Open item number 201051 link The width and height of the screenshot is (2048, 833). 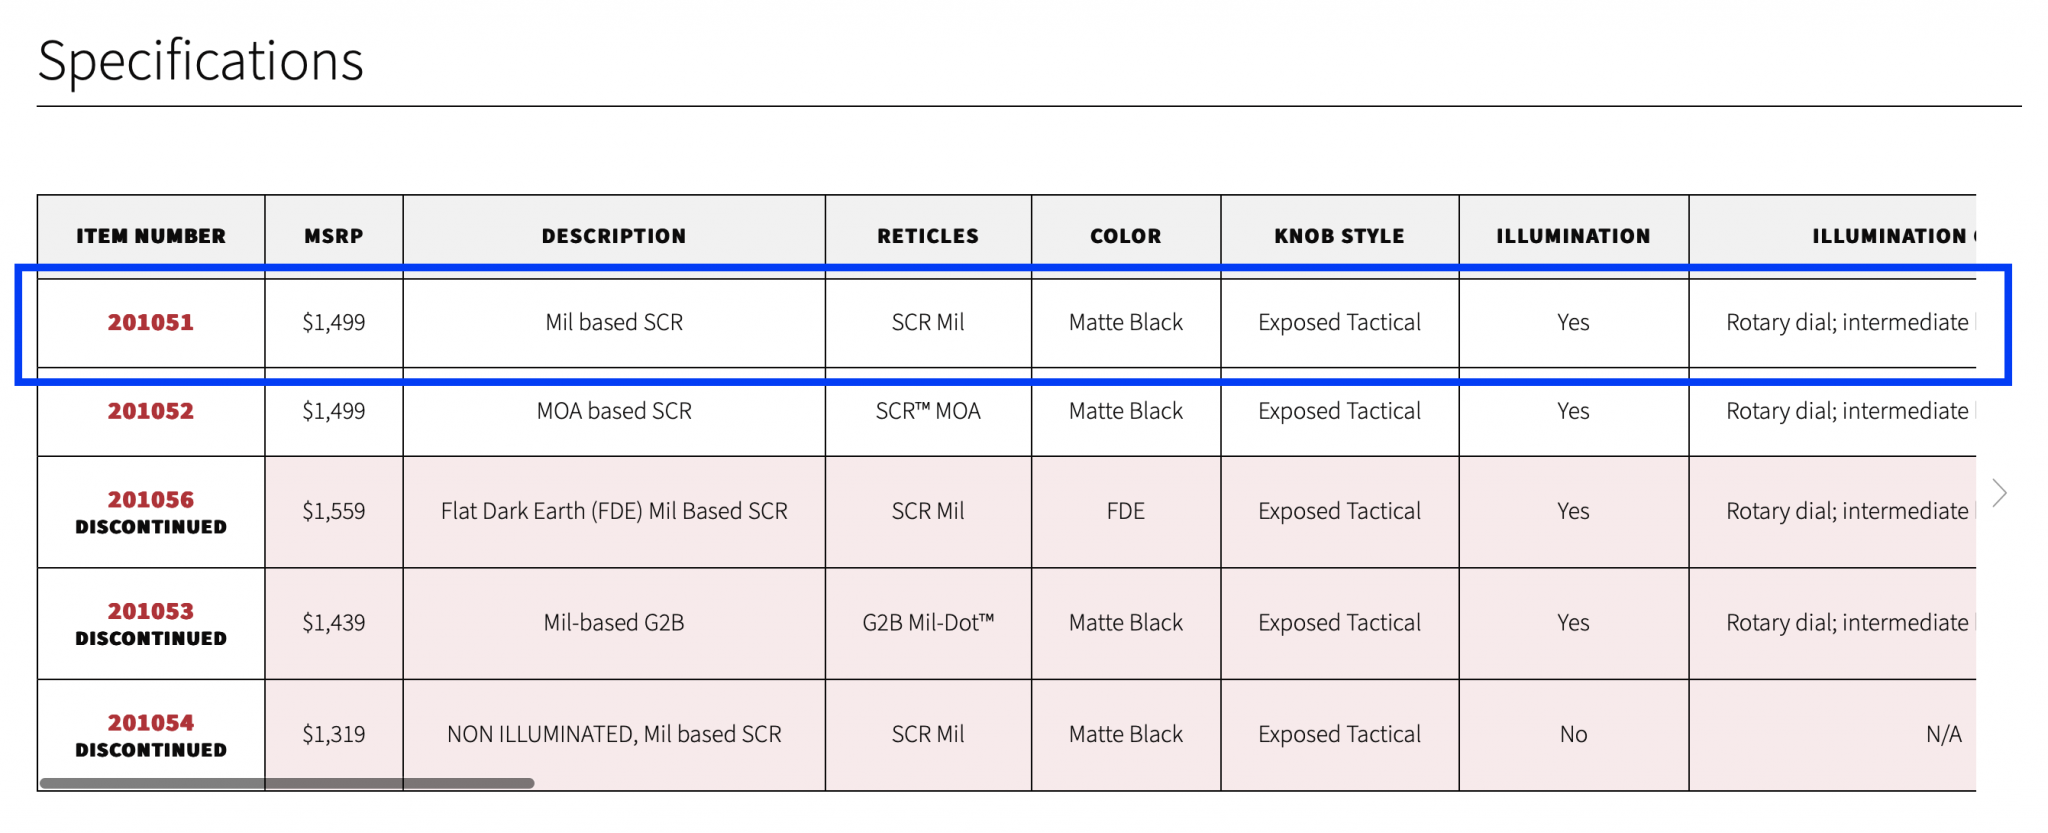click(151, 322)
